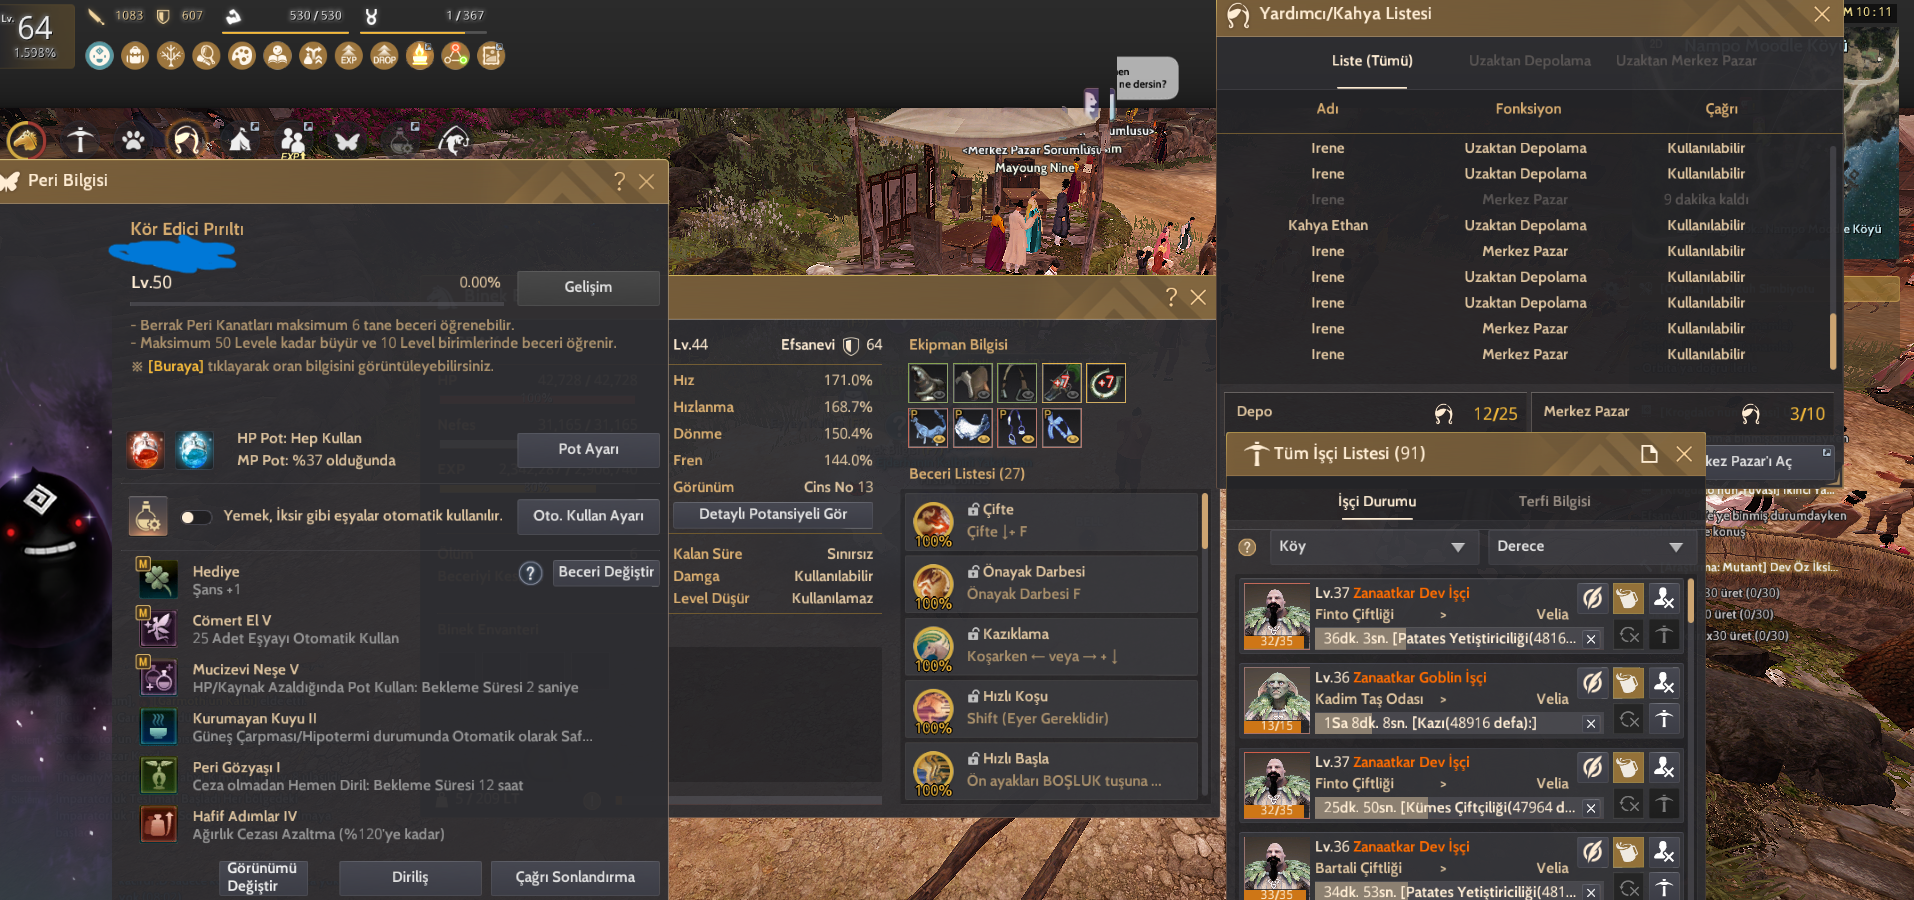Cancel the Kadim Taş Odası worker task
The image size is (1914, 900).
(1591, 723)
